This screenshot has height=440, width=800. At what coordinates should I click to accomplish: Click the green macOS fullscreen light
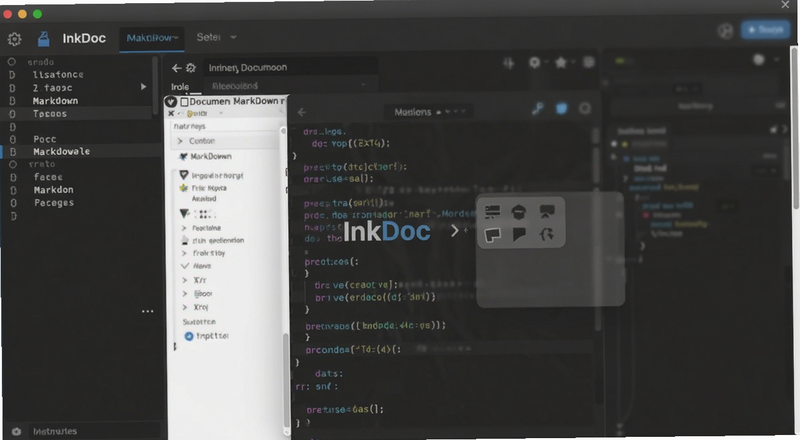coord(37,14)
